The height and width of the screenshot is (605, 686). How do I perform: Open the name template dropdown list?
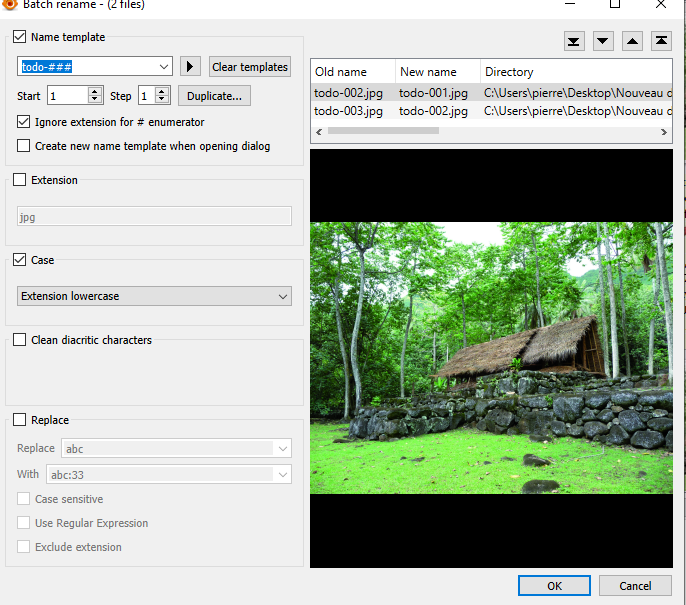(165, 67)
